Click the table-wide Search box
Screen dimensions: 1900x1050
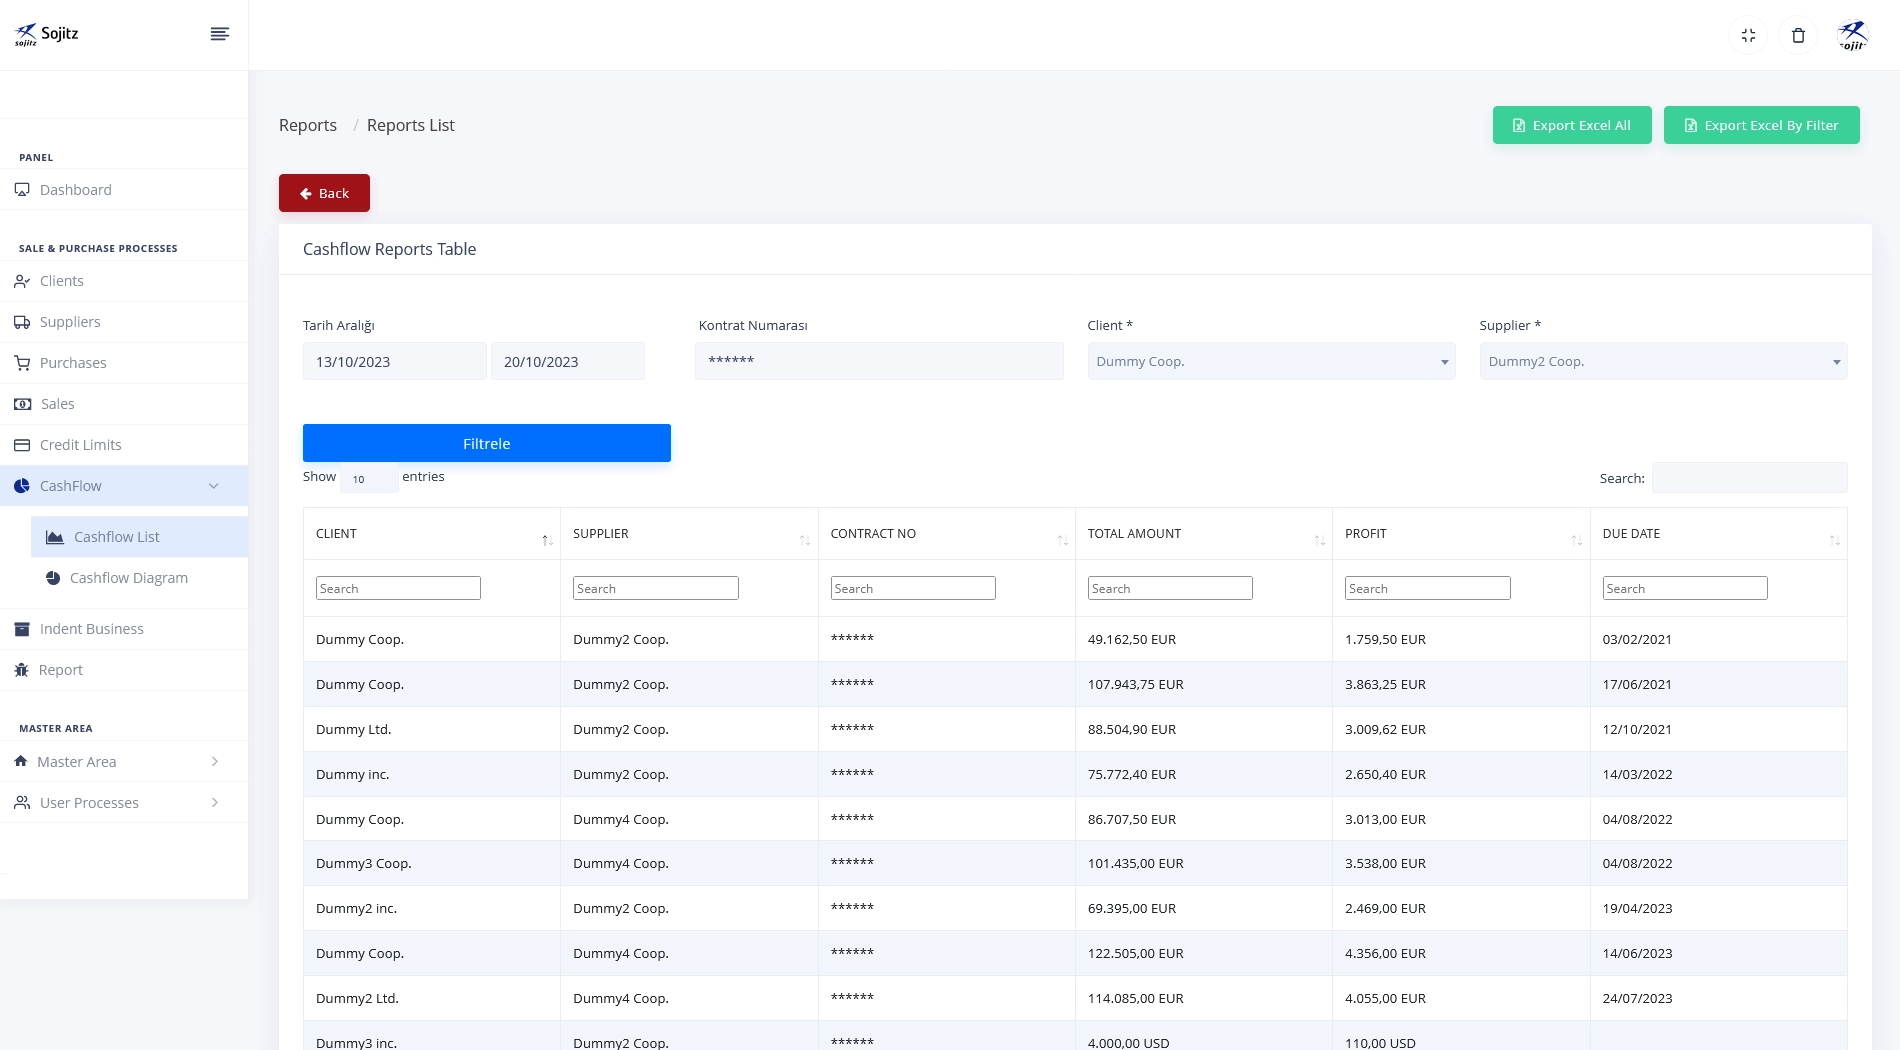point(1749,478)
